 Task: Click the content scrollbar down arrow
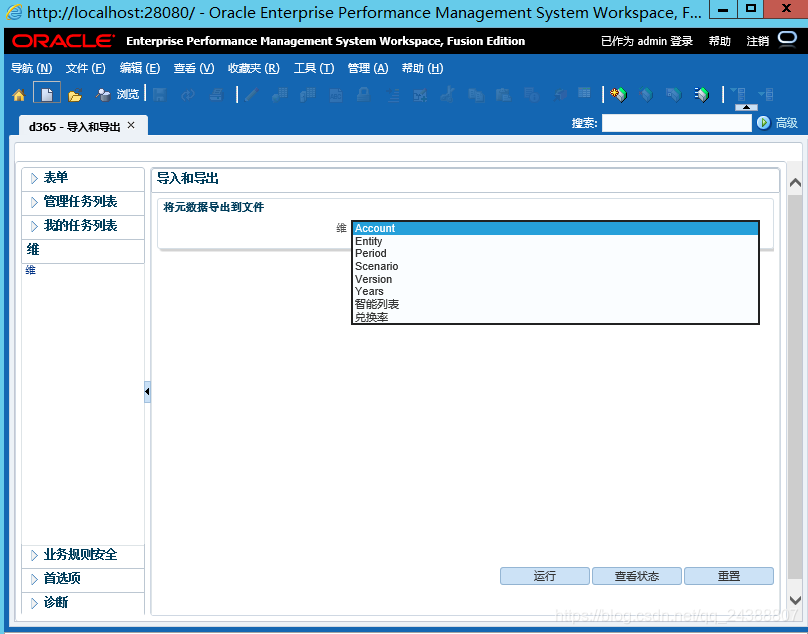click(795, 600)
